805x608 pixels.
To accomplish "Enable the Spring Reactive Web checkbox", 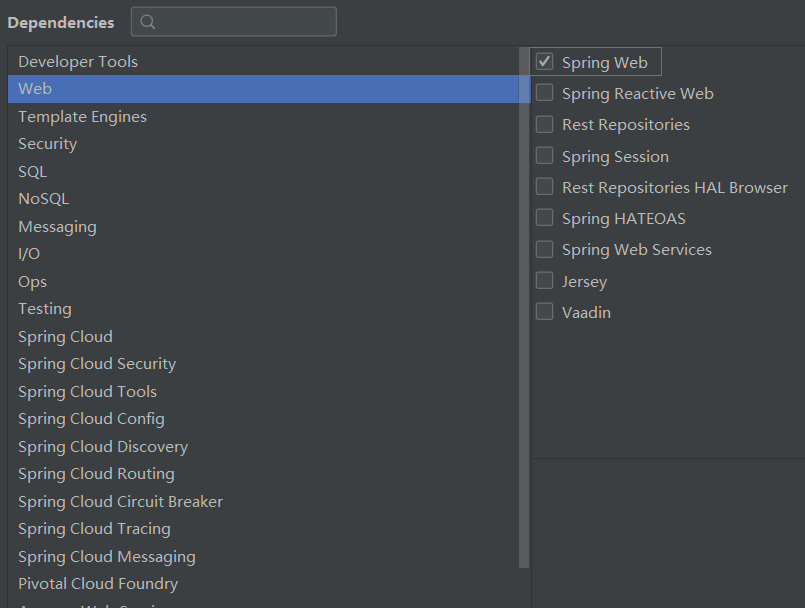I will click(545, 93).
